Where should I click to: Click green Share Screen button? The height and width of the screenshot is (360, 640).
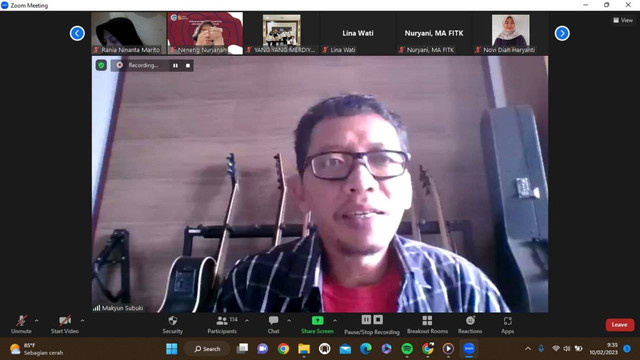point(317,324)
